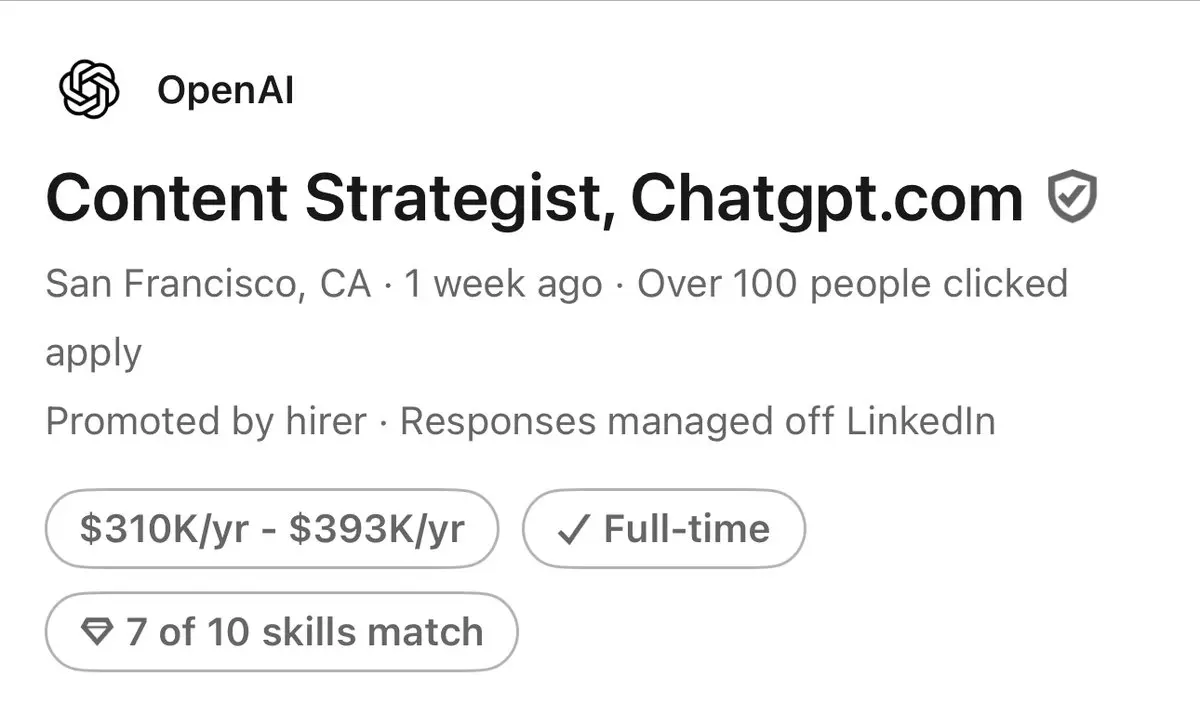Open the OpenAI company name link
This screenshot has height=703, width=1200.
point(225,91)
